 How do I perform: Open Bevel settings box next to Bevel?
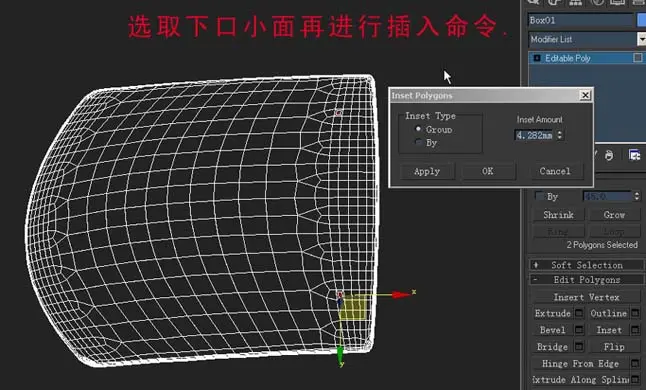579,330
